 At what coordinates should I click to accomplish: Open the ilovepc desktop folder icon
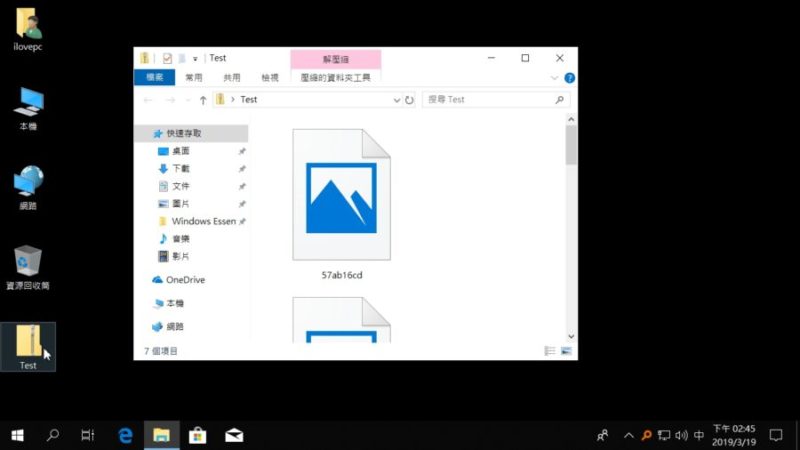pyautogui.click(x=28, y=30)
